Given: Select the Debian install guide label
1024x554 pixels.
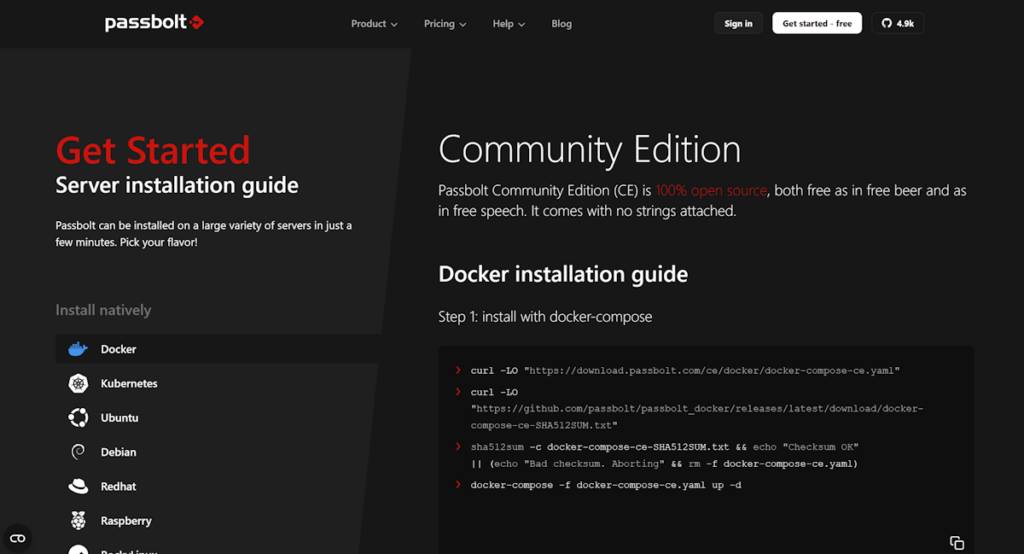Looking at the screenshot, I should click(x=119, y=452).
